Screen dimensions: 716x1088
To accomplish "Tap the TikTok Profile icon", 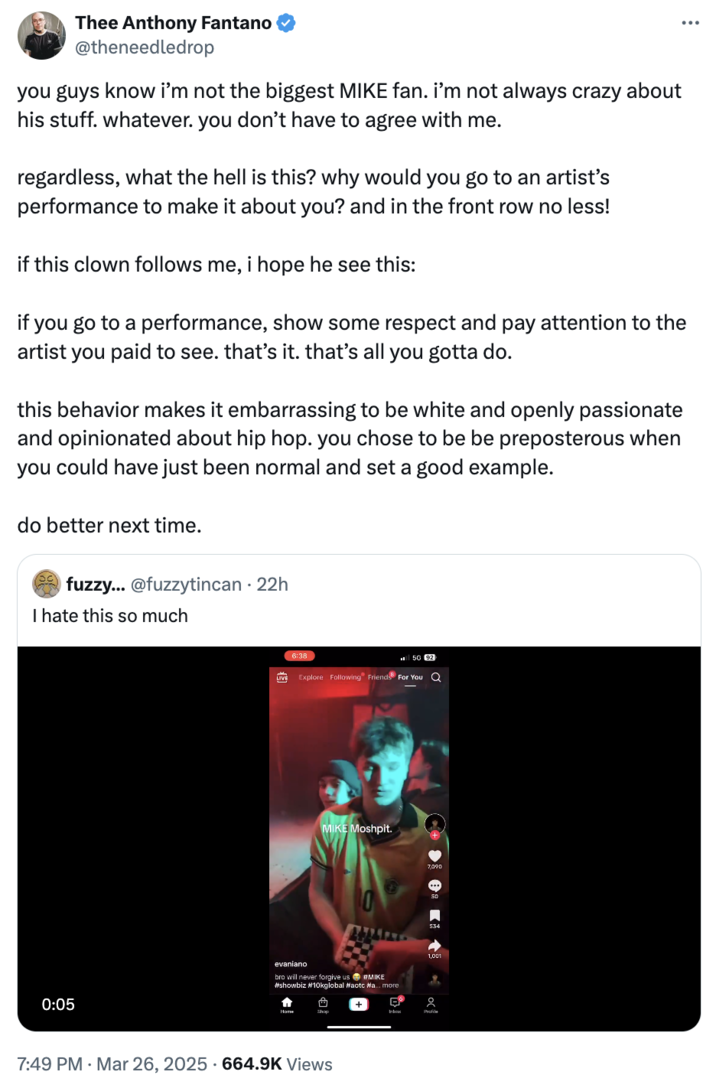I will point(431,1003).
